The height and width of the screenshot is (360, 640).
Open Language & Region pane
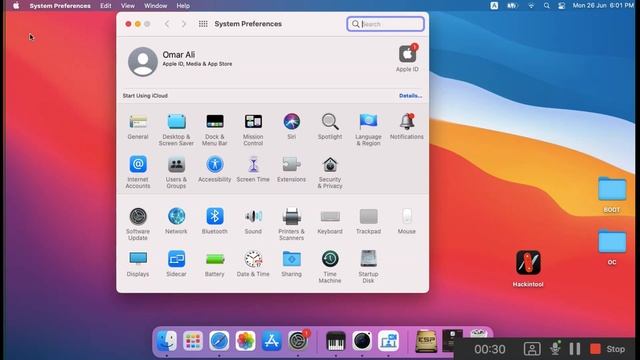pyautogui.click(x=368, y=130)
